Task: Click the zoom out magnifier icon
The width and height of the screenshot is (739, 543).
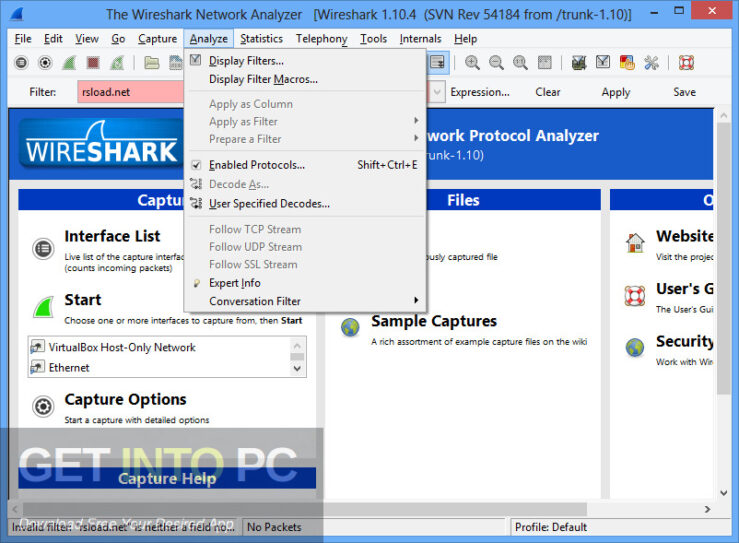Action: (496, 63)
